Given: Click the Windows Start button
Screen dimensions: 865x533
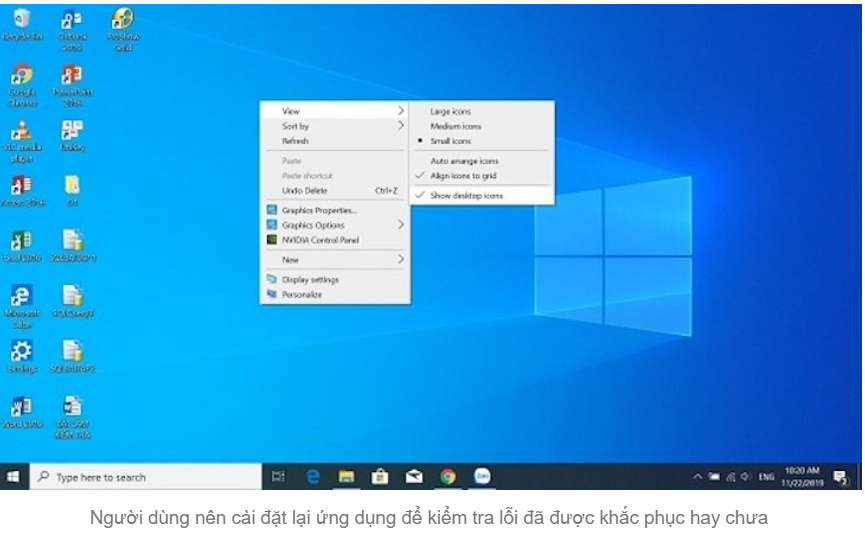Looking at the screenshot, I should tap(14, 477).
